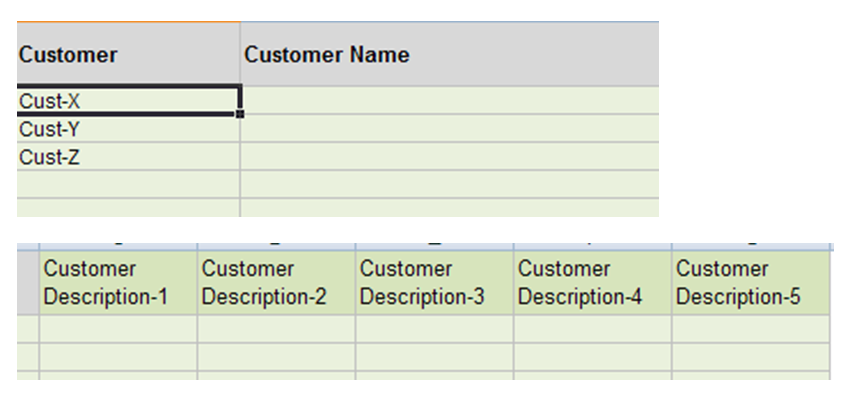Select second empty cell under Customer Description-4

tap(592, 357)
